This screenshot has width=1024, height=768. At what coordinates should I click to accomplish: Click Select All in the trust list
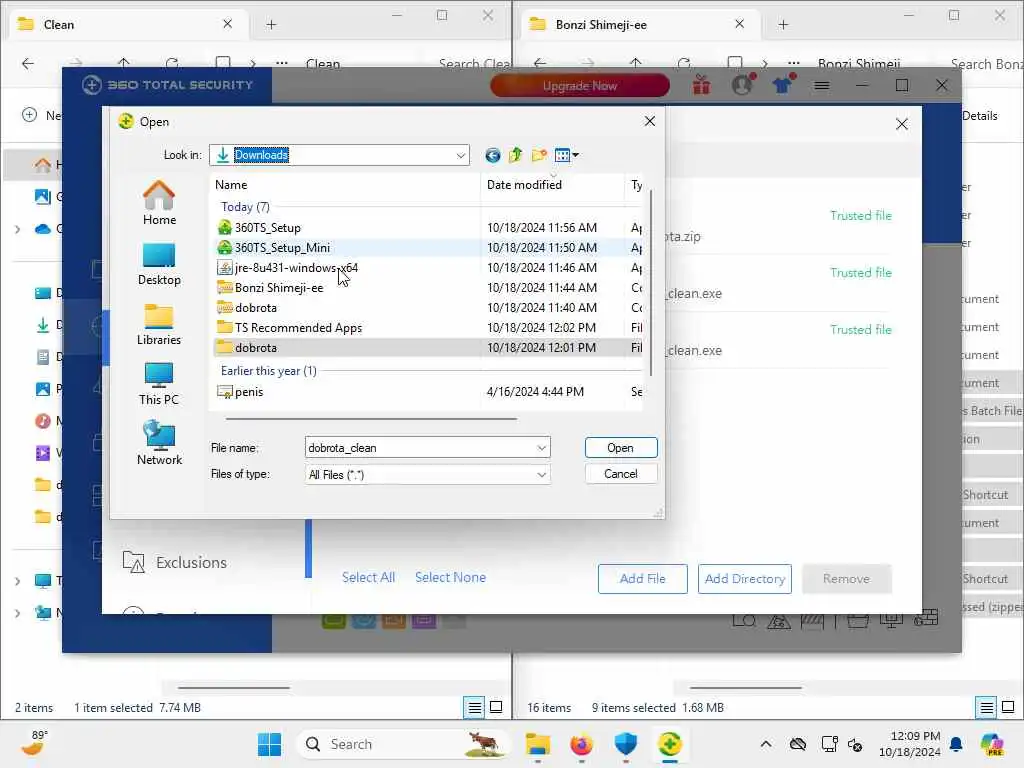(368, 577)
